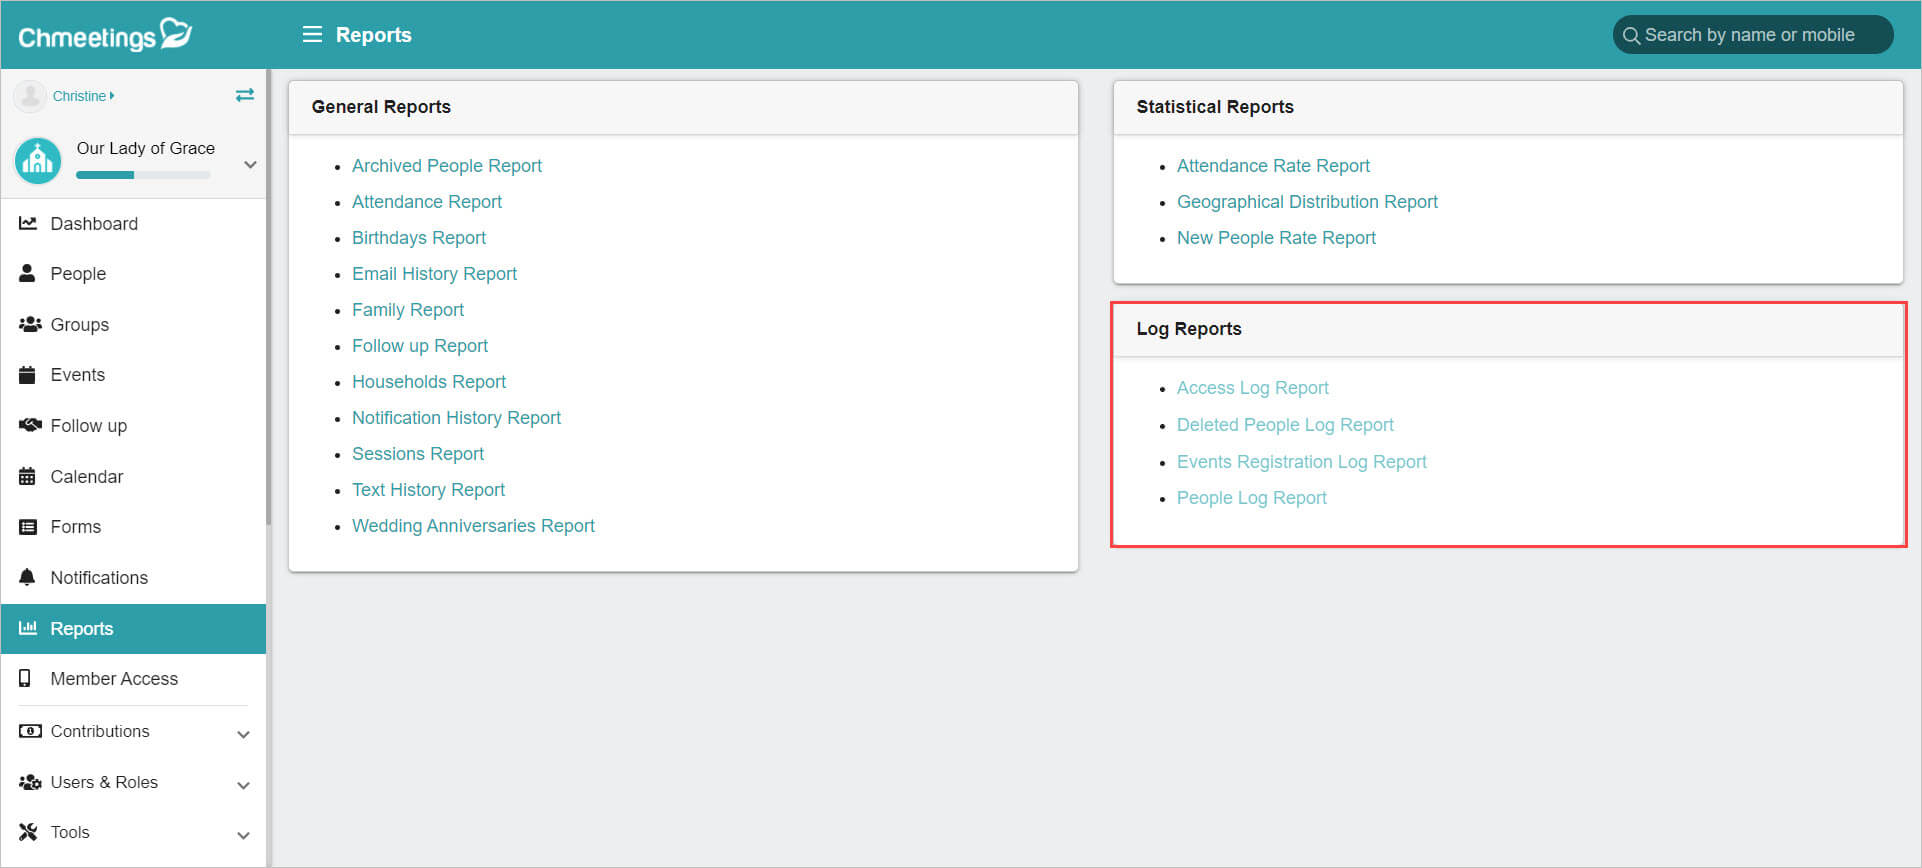Click the Search by name or mobile field
Image resolution: width=1922 pixels, height=868 pixels.
tap(1752, 35)
